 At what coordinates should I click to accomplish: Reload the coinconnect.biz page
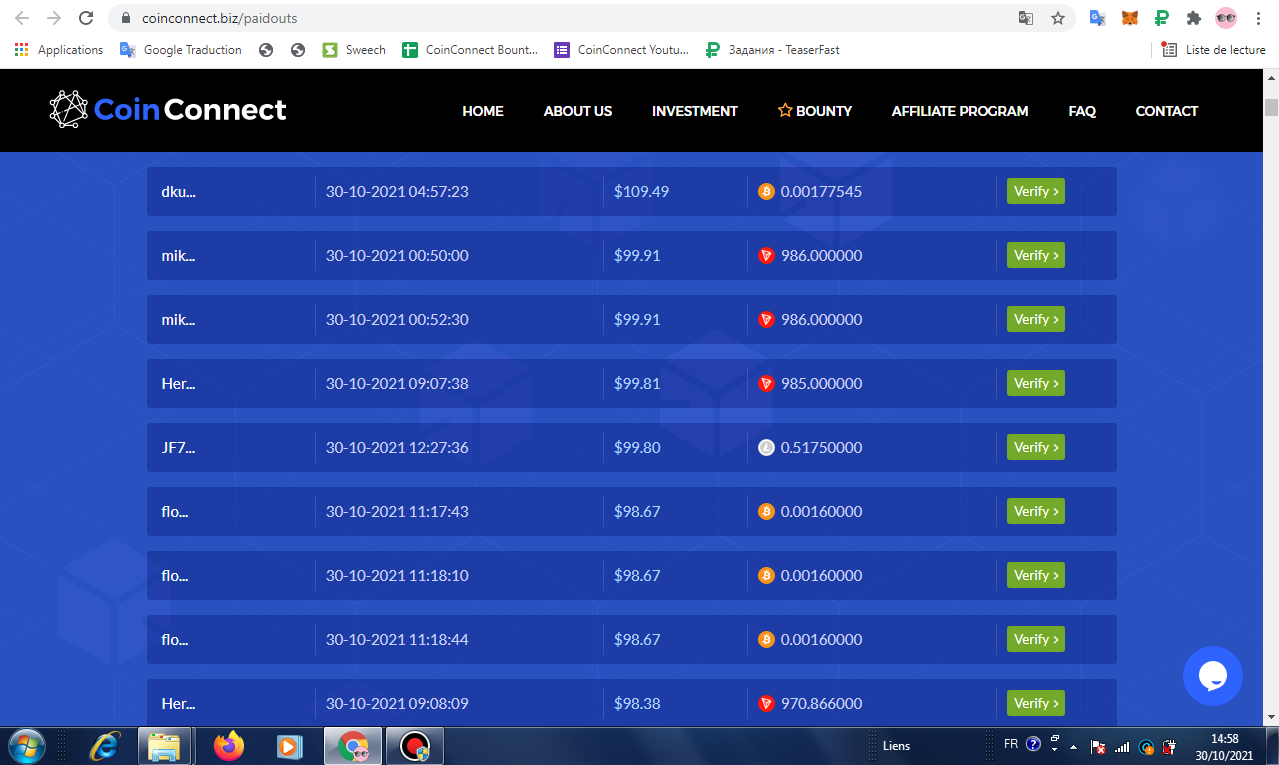[86, 18]
